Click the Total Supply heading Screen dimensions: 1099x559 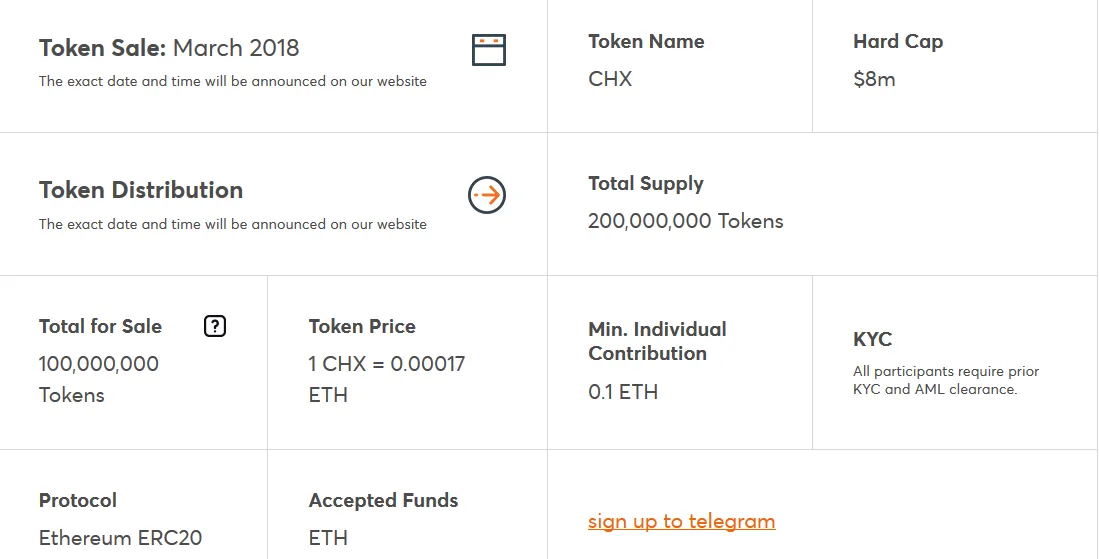[646, 184]
